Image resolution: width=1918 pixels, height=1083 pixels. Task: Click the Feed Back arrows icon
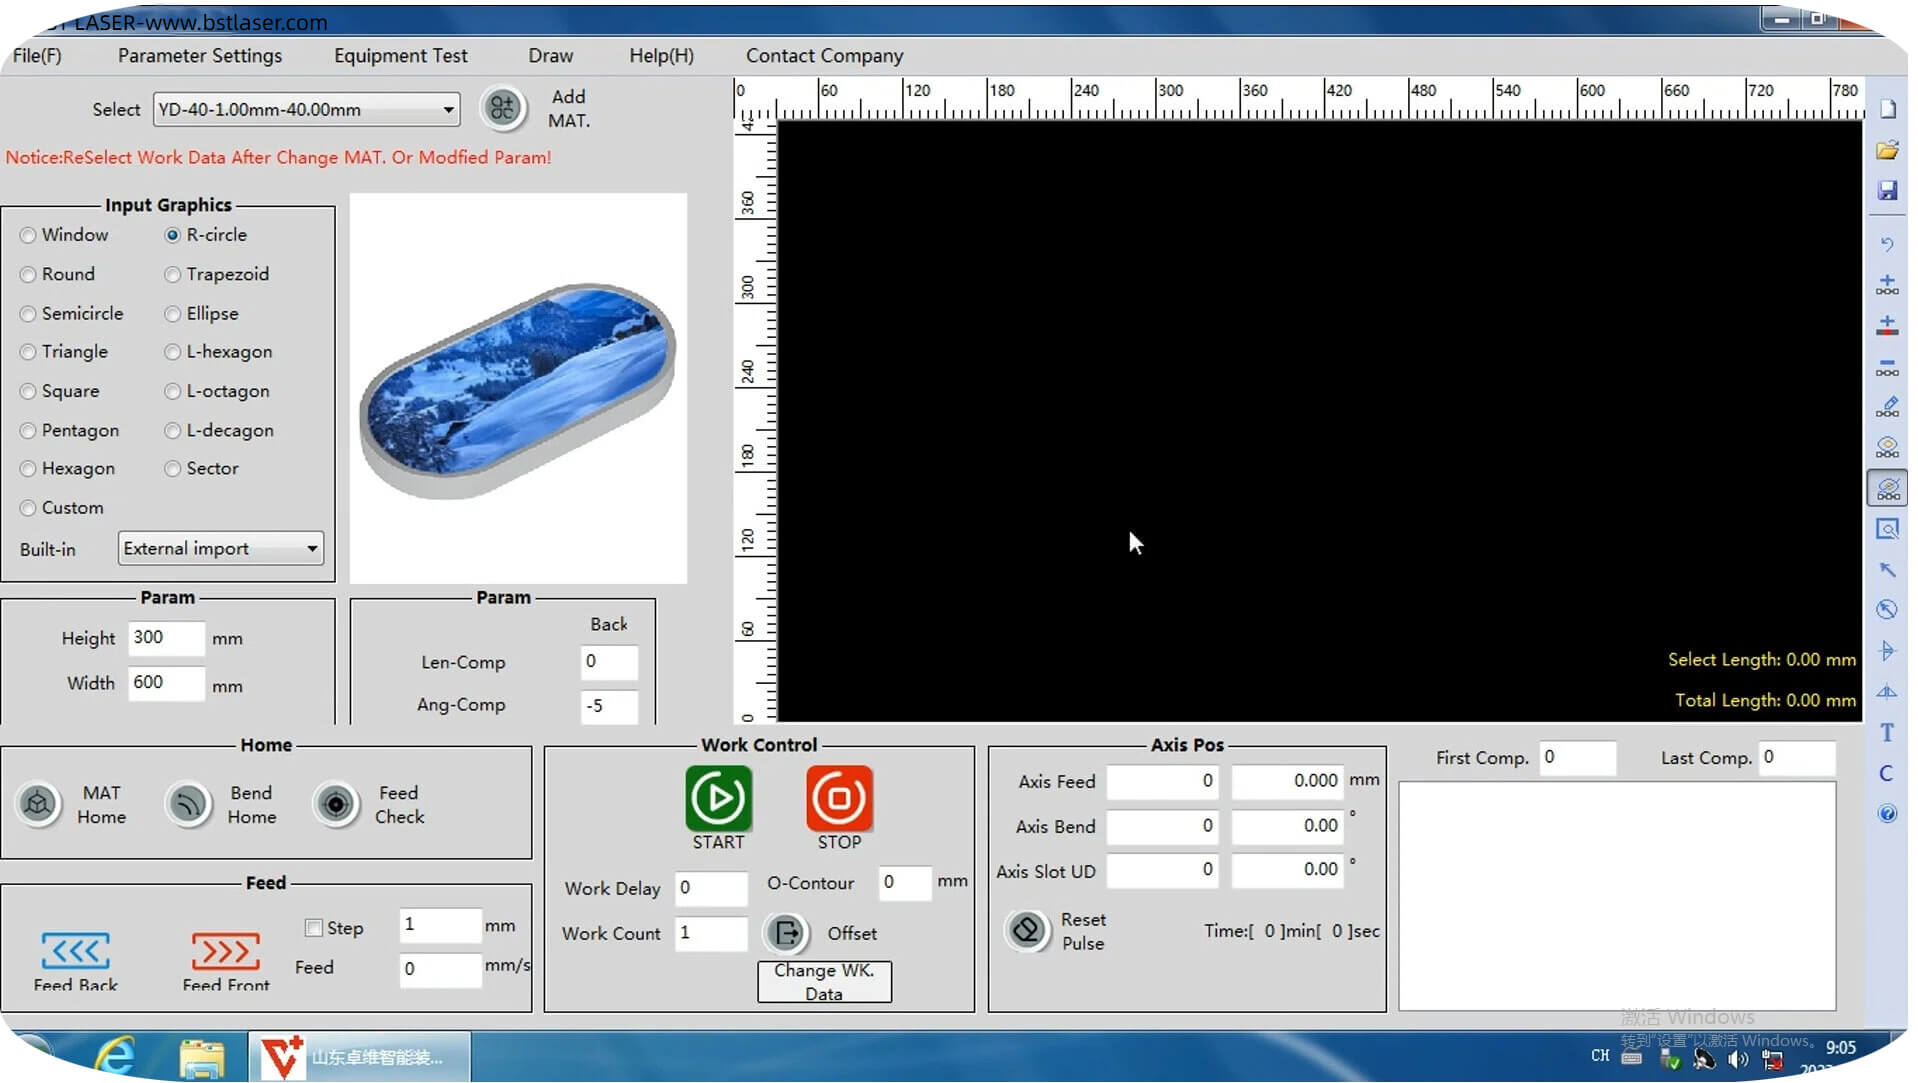click(75, 950)
